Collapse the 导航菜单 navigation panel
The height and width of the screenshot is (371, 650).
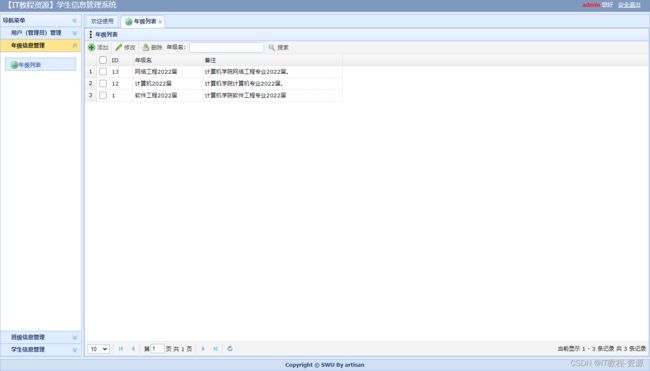click(x=75, y=20)
